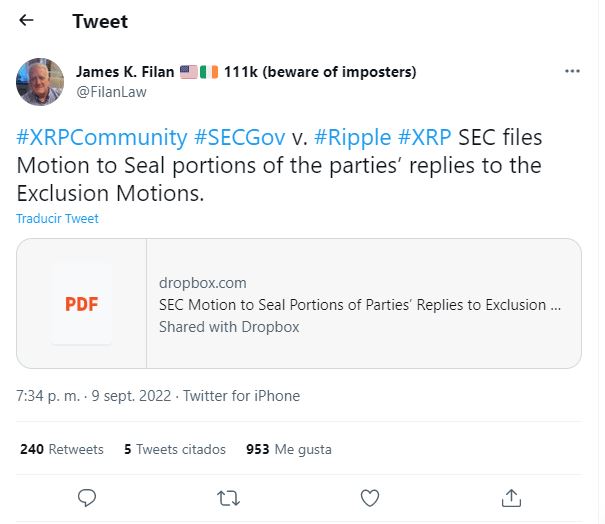
Task: Click the retweet arrows icon
Action: [x=228, y=497]
